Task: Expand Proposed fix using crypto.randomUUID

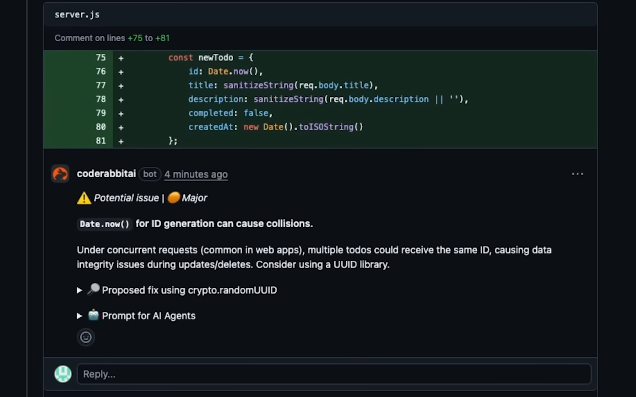Action: pos(177,290)
